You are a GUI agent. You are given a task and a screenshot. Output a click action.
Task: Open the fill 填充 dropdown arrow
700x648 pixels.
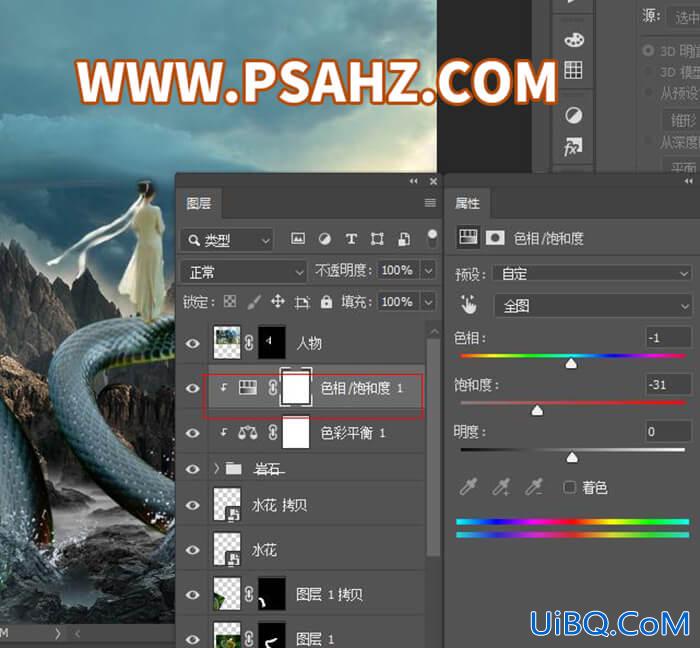[x=428, y=302]
